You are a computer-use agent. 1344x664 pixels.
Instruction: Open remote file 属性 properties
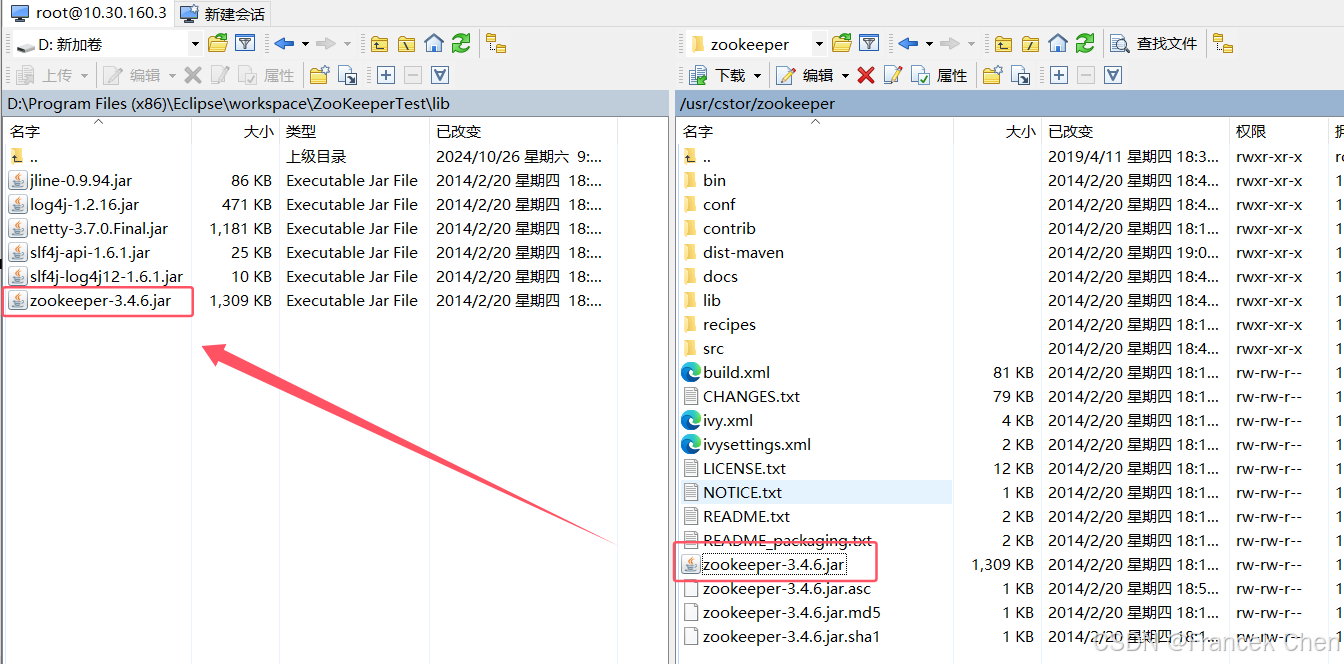939,75
